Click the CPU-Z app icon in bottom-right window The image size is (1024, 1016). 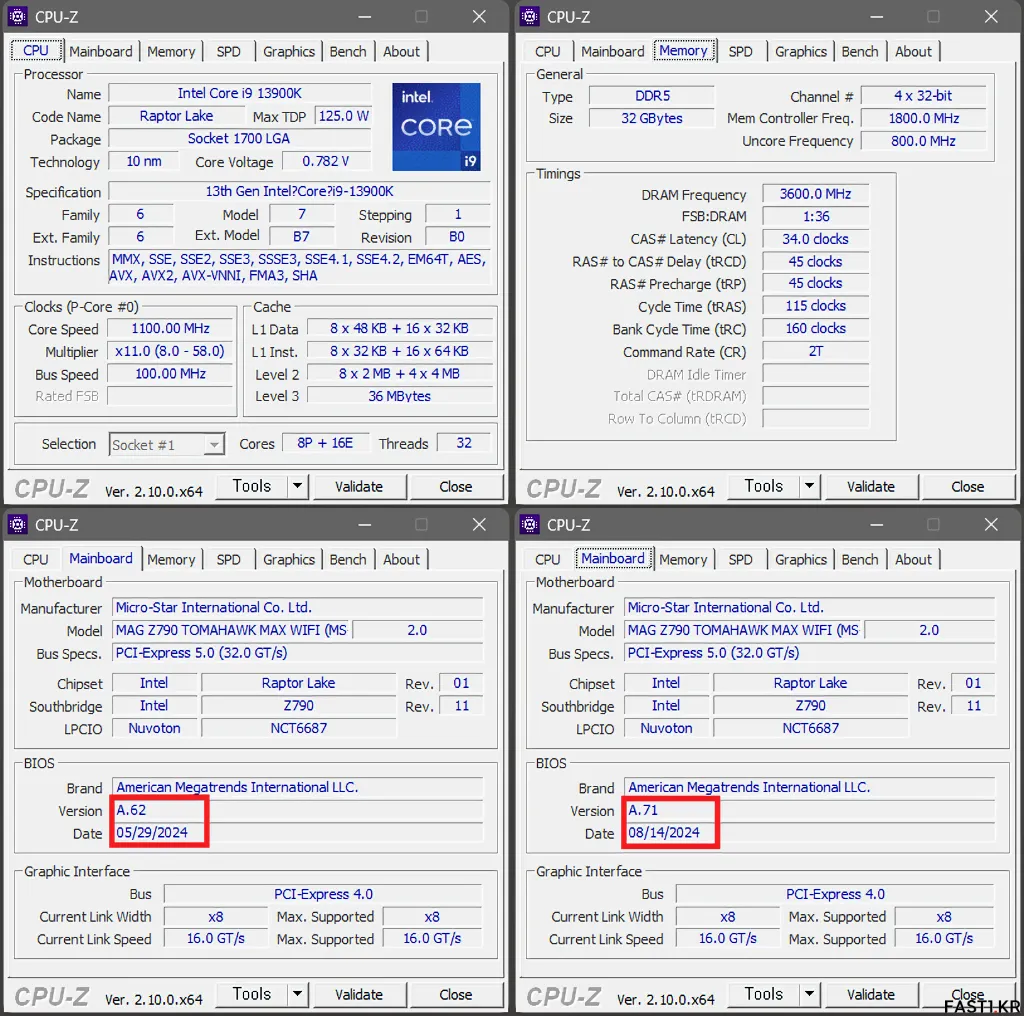click(529, 524)
